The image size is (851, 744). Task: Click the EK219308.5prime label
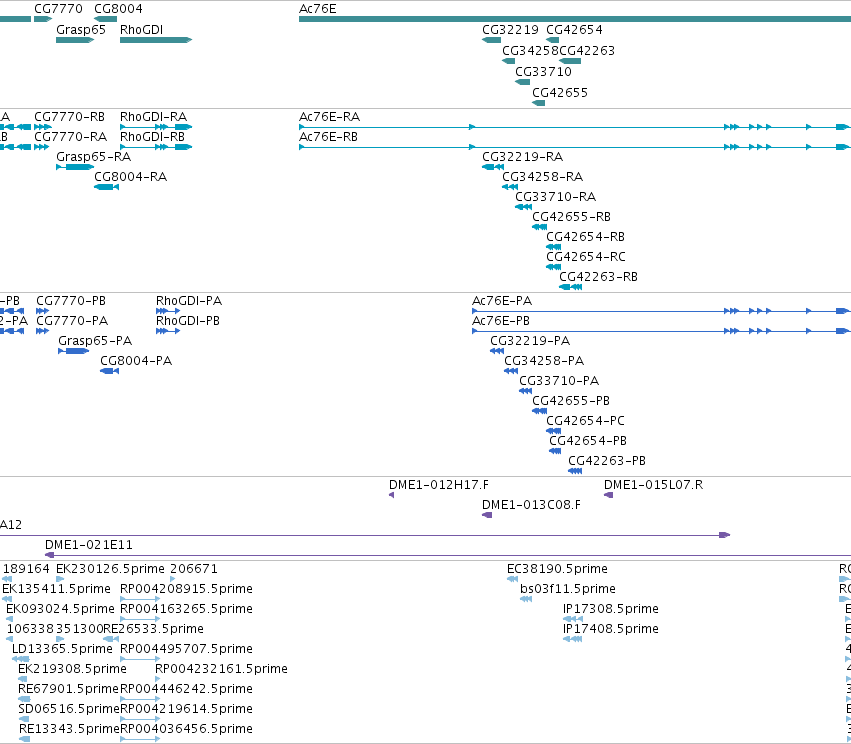[x=72, y=669]
